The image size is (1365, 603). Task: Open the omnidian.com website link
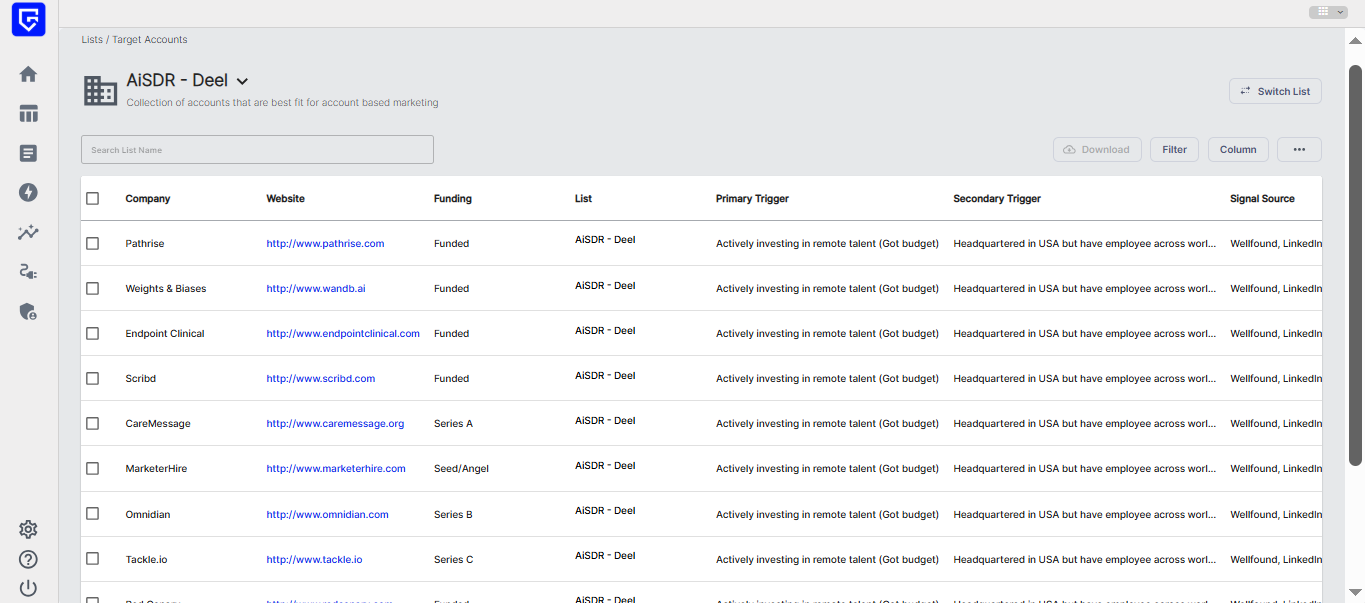coord(327,515)
